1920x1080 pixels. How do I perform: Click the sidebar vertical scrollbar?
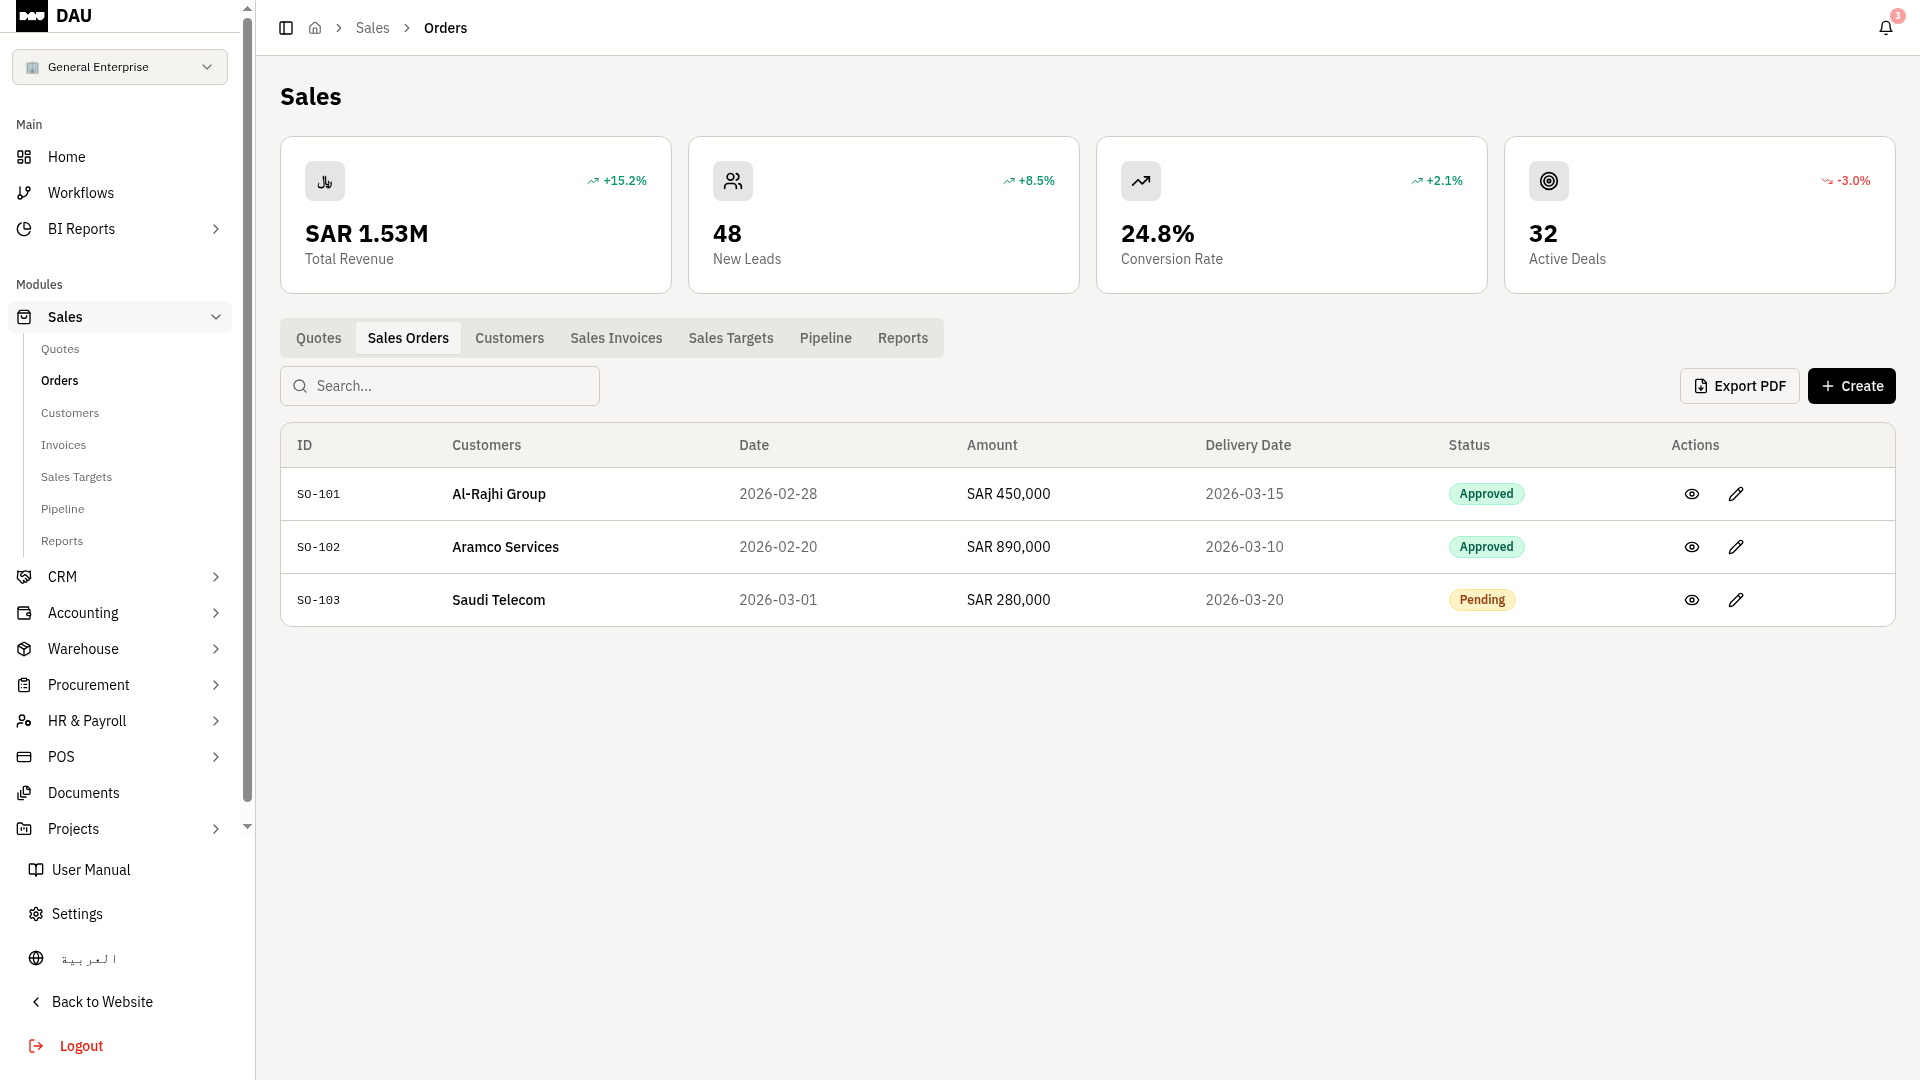(247, 400)
